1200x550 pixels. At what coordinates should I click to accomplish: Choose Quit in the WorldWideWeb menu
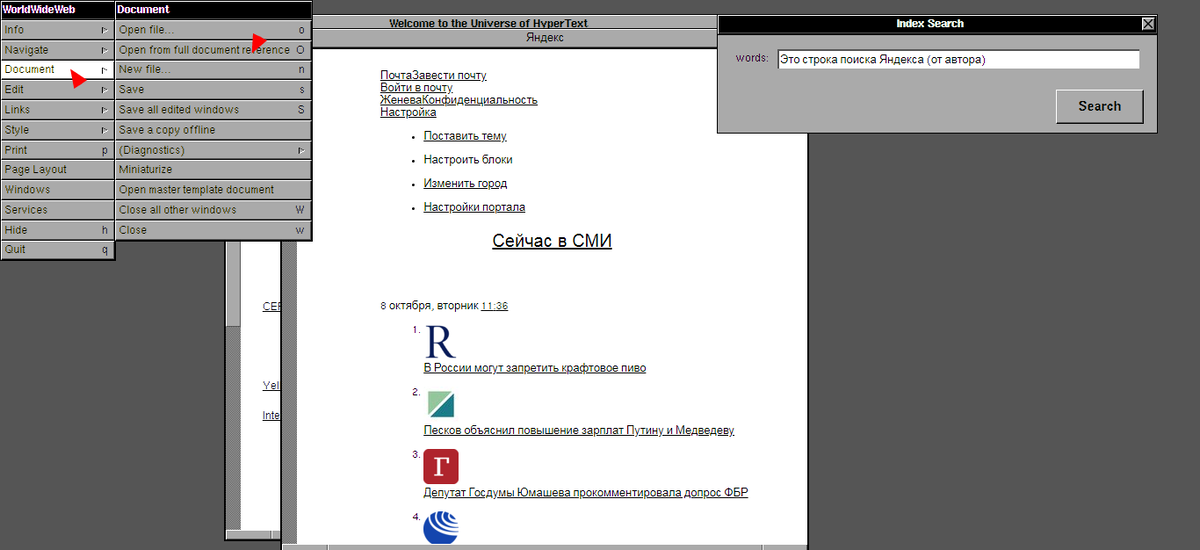(x=57, y=250)
